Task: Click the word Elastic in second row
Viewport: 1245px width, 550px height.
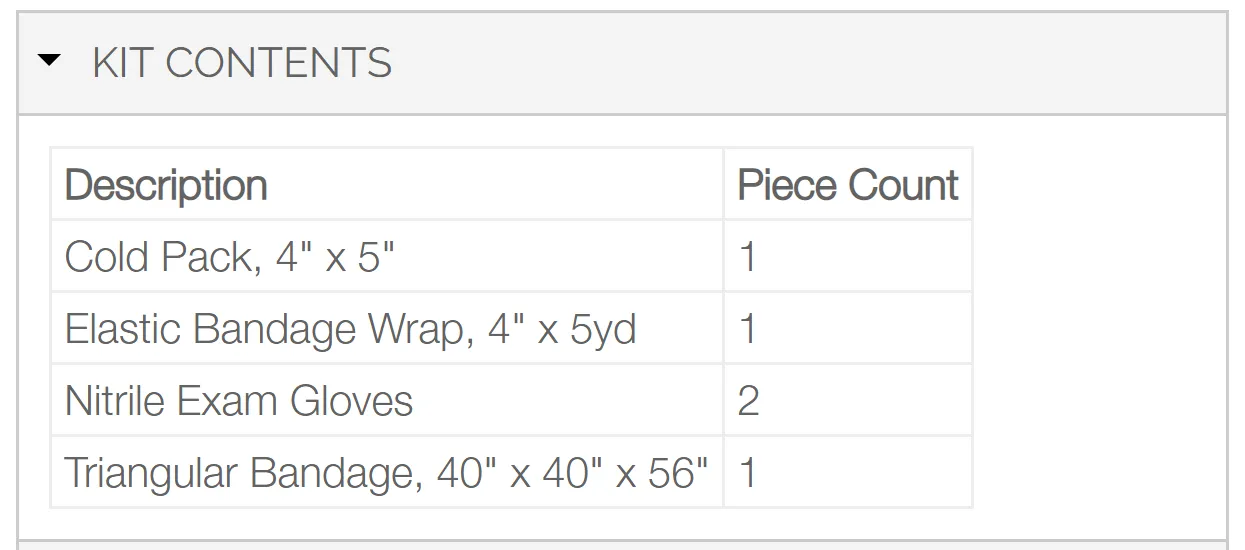Action: coord(124,329)
